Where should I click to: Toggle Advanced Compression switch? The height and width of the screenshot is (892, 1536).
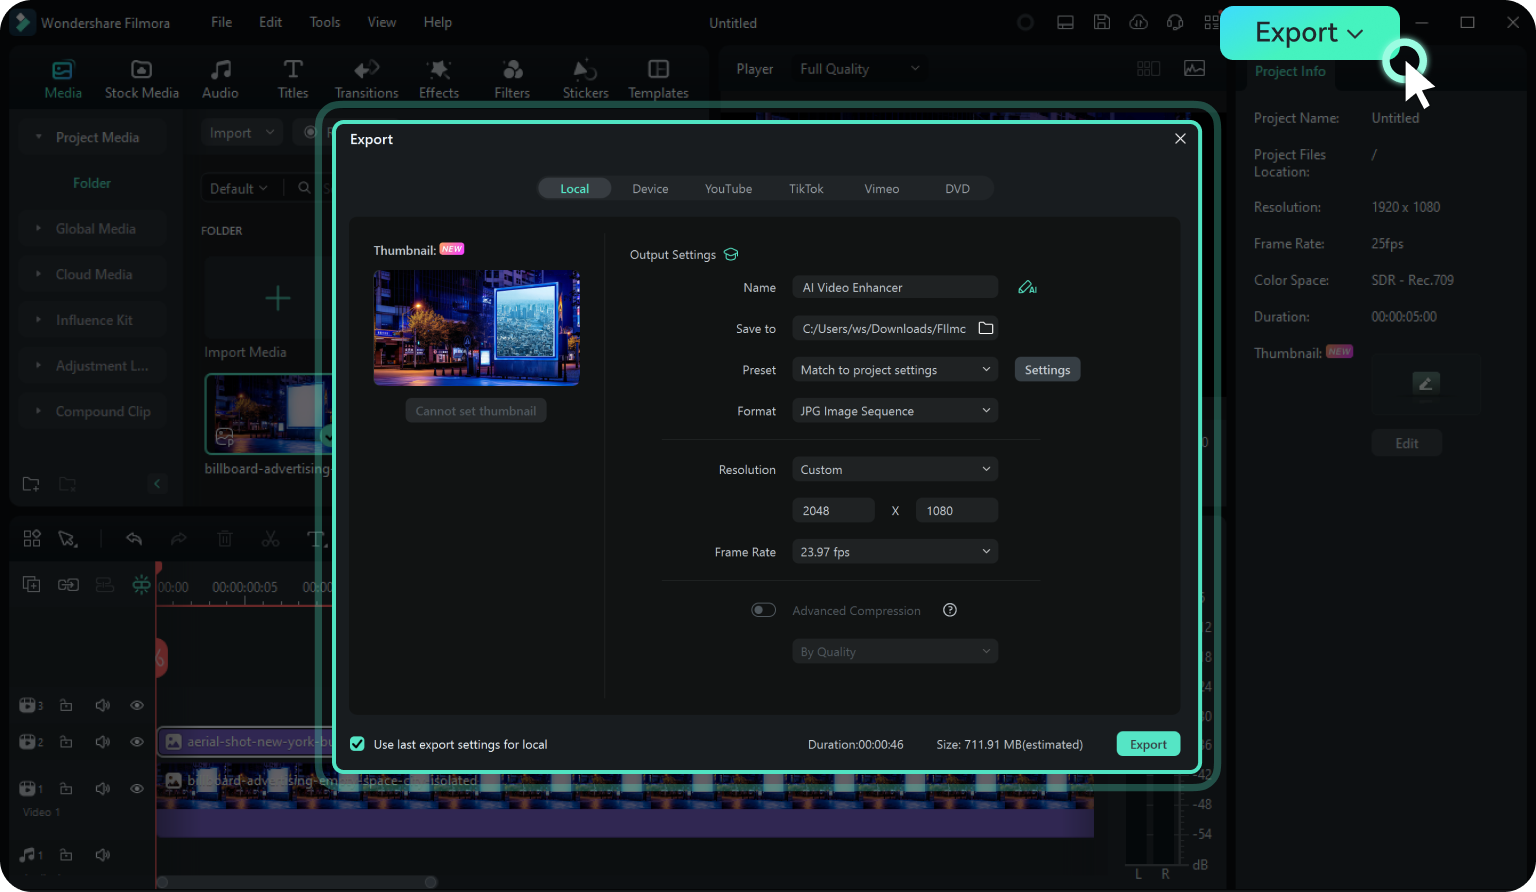[x=763, y=610]
